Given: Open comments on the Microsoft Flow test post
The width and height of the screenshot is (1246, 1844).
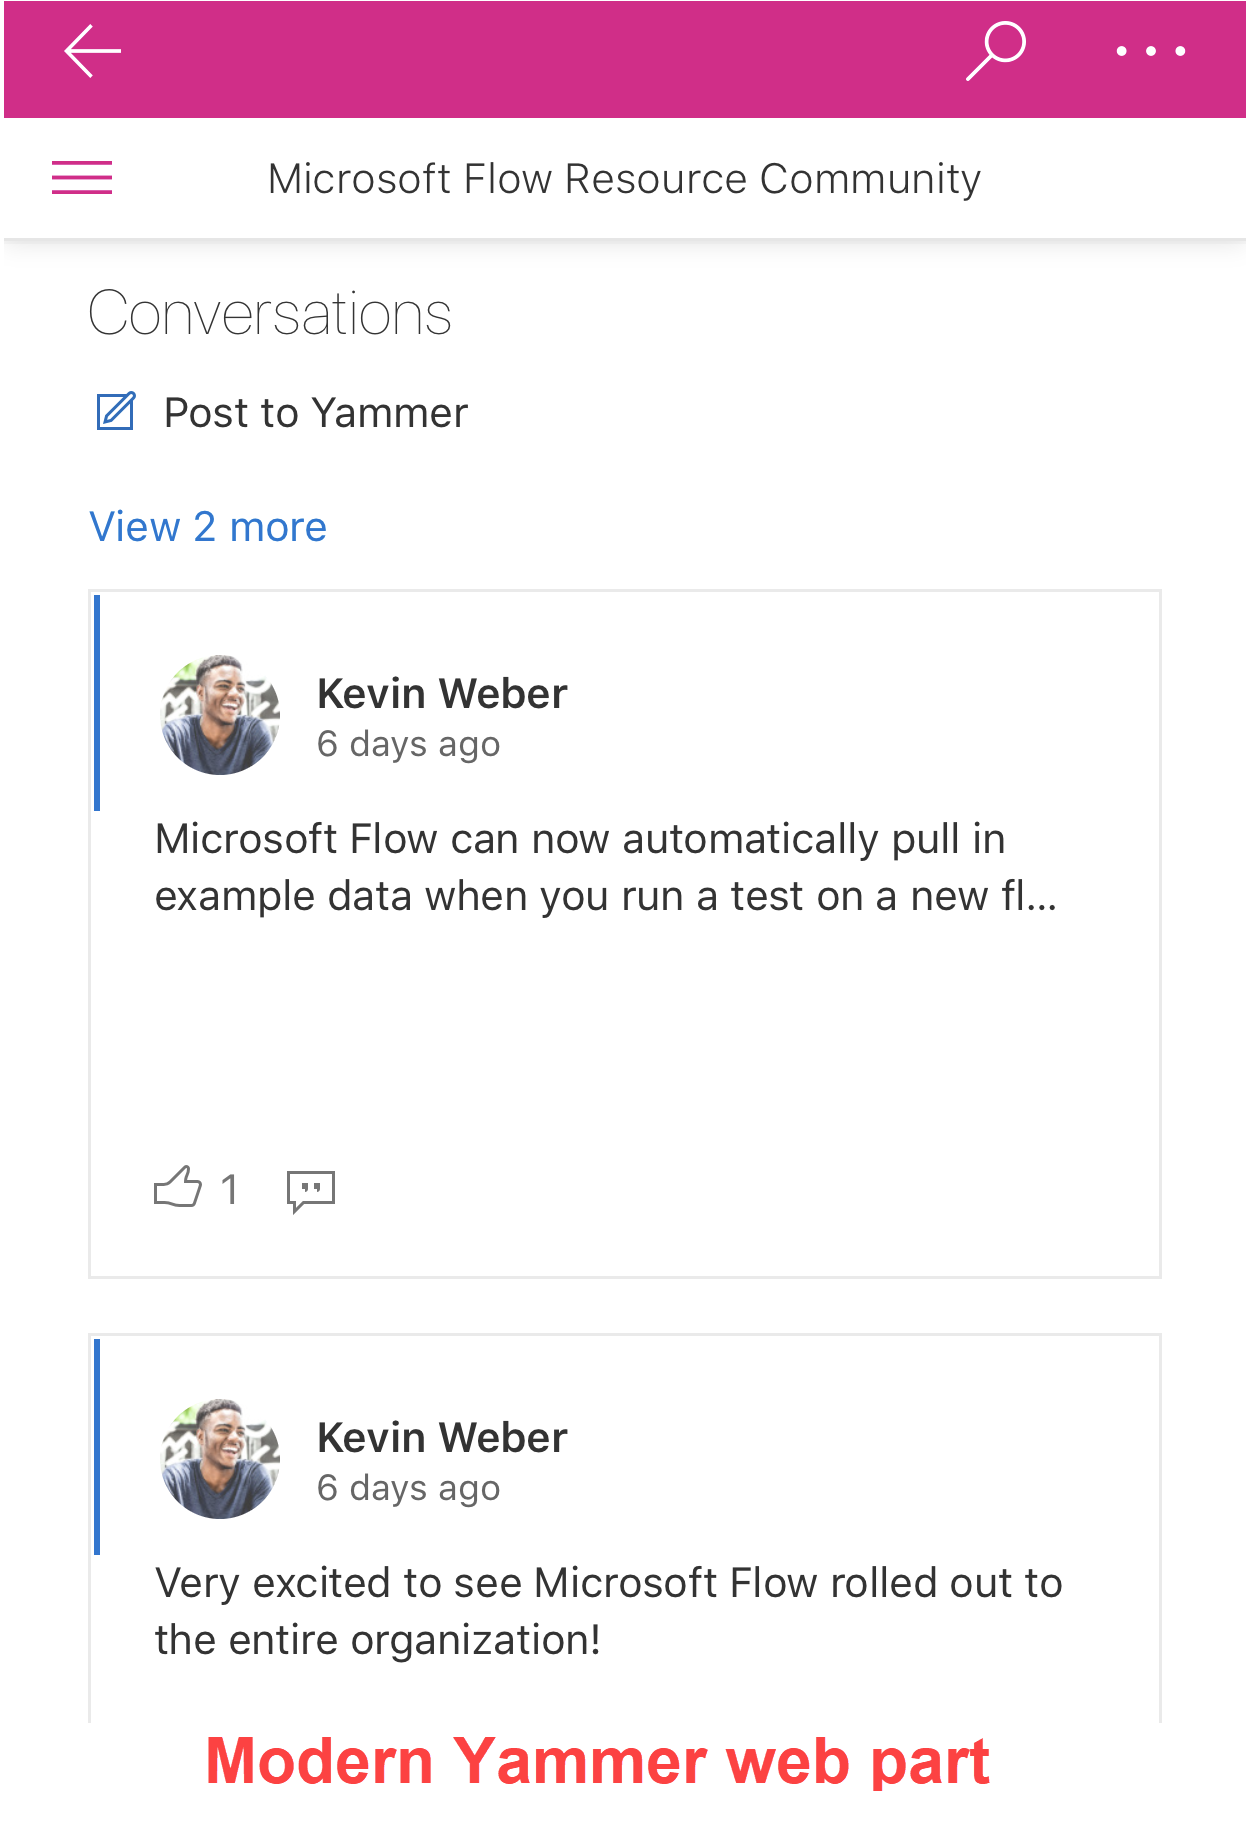Looking at the screenshot, I should point(309,1190).
